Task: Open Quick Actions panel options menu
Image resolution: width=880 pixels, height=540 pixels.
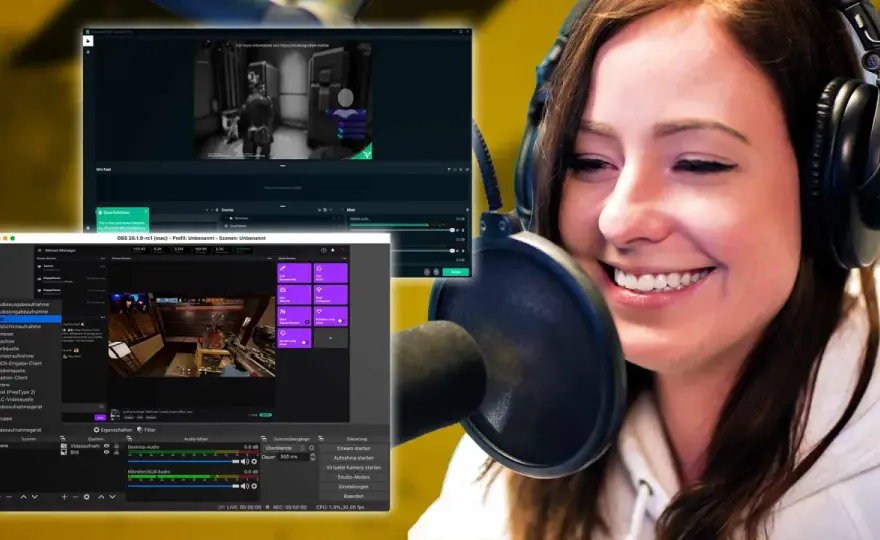Action: [344, 259]
